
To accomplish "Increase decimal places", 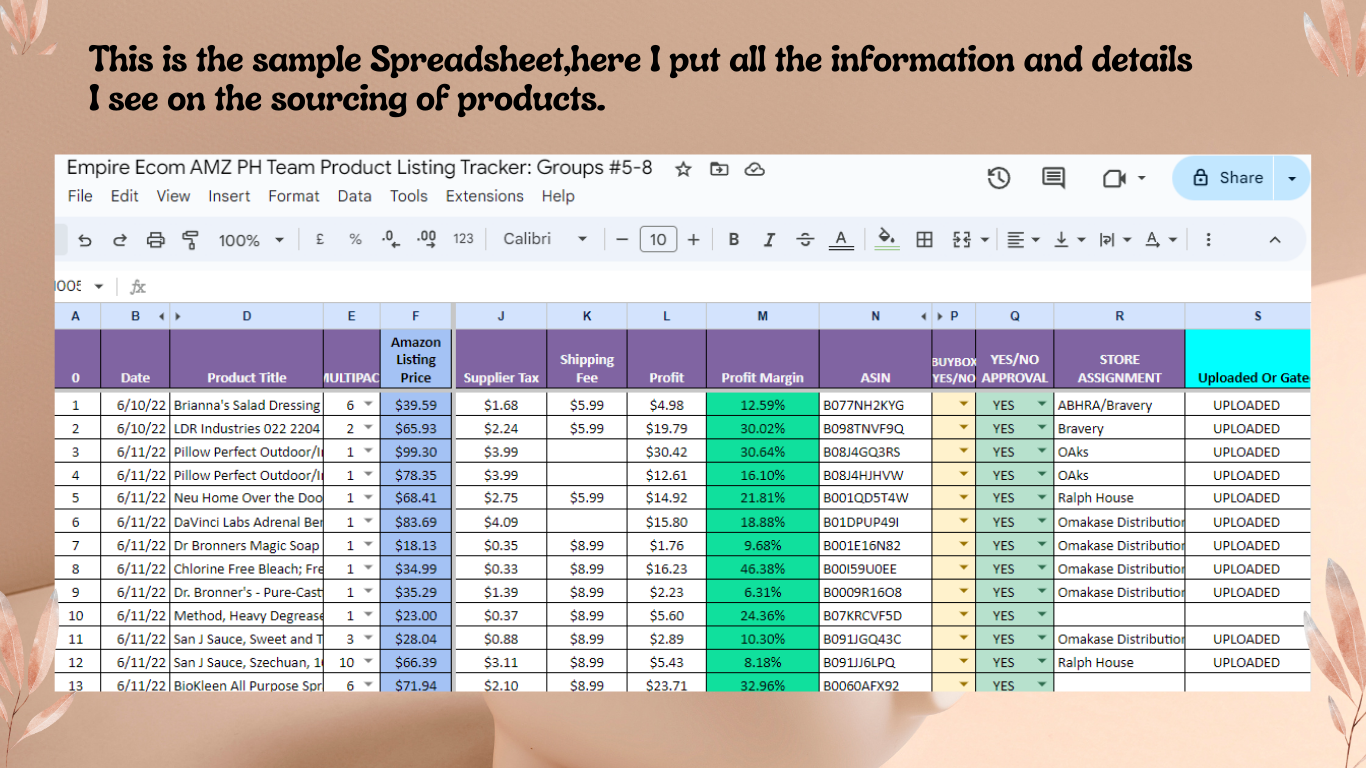I will [426, 240].
